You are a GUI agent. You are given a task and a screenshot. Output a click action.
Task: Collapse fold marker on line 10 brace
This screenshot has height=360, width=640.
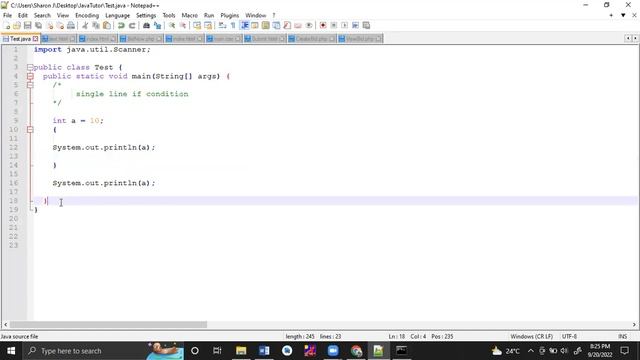(x=30, y=130)
